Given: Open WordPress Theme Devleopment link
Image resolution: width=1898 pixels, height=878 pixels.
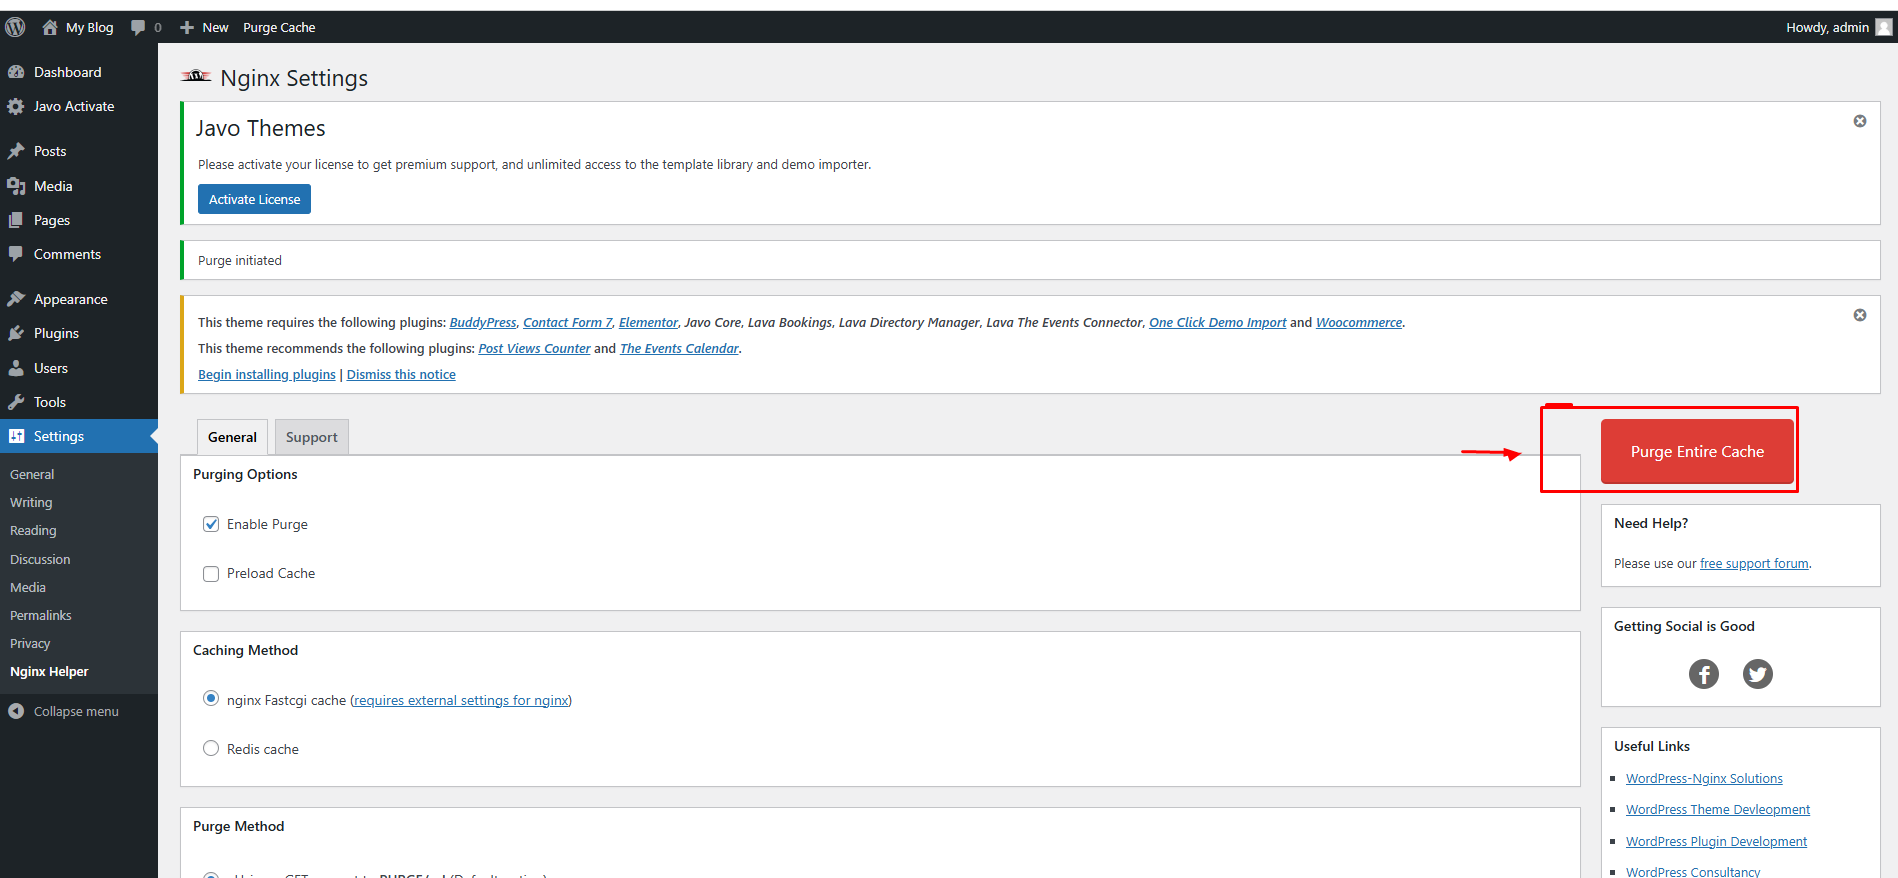Looking at the screenshot, I should coord(1718,809).
